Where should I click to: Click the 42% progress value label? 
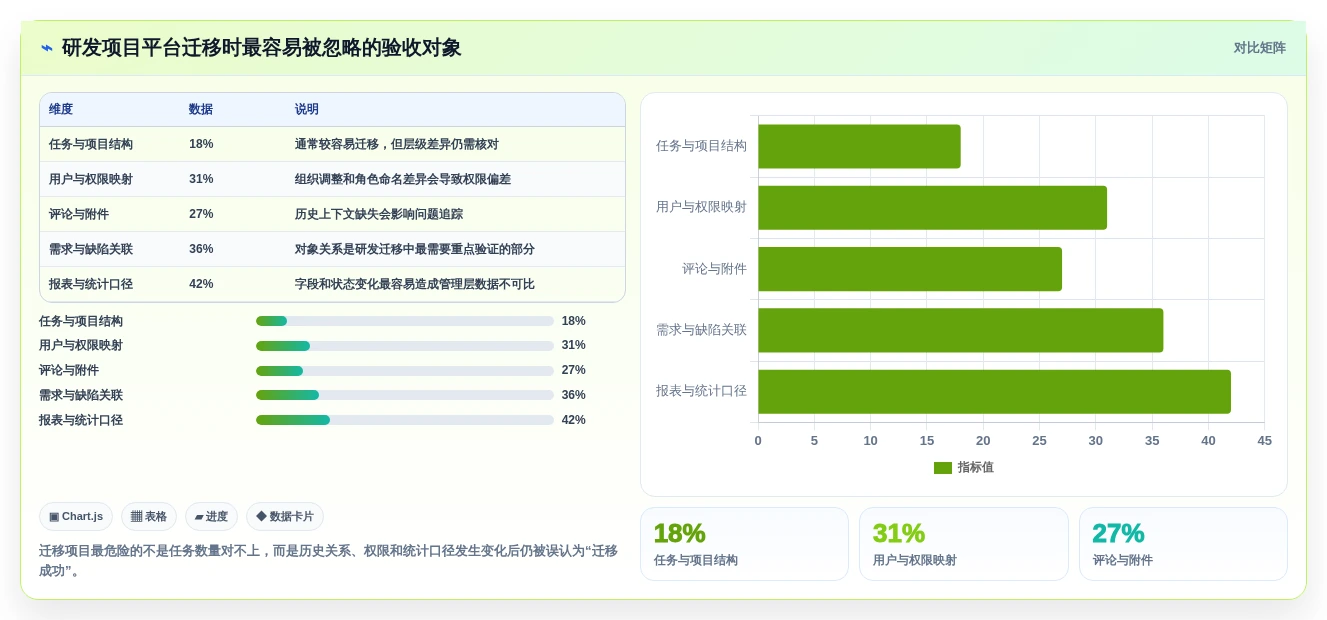574,420
